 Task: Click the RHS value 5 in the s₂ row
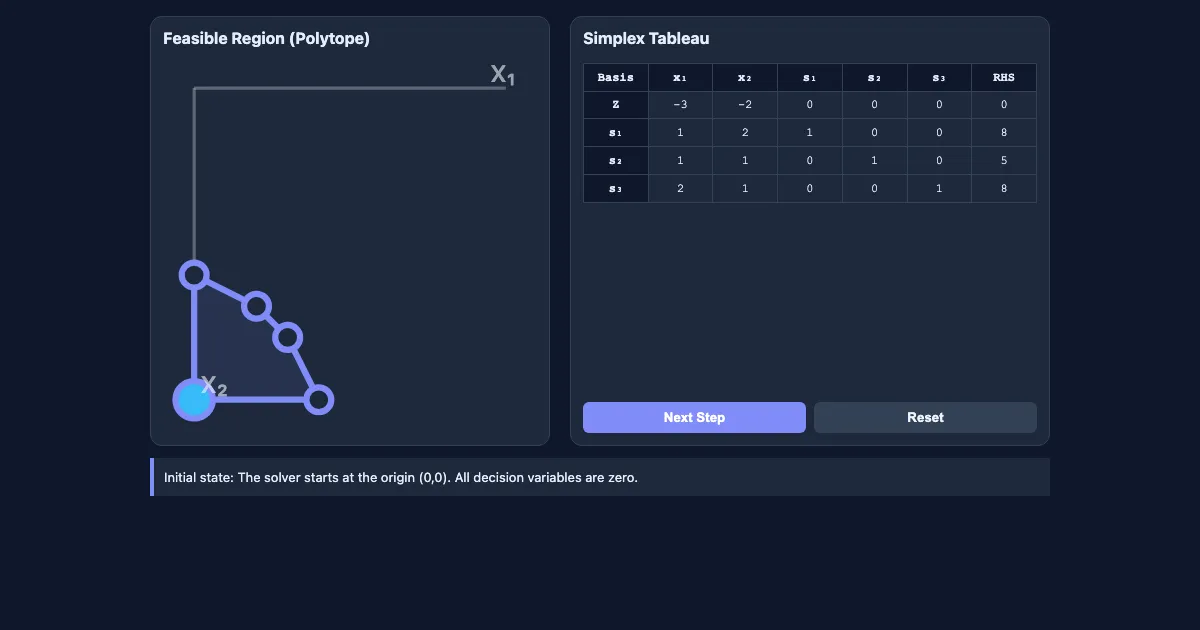point(1004,161)
